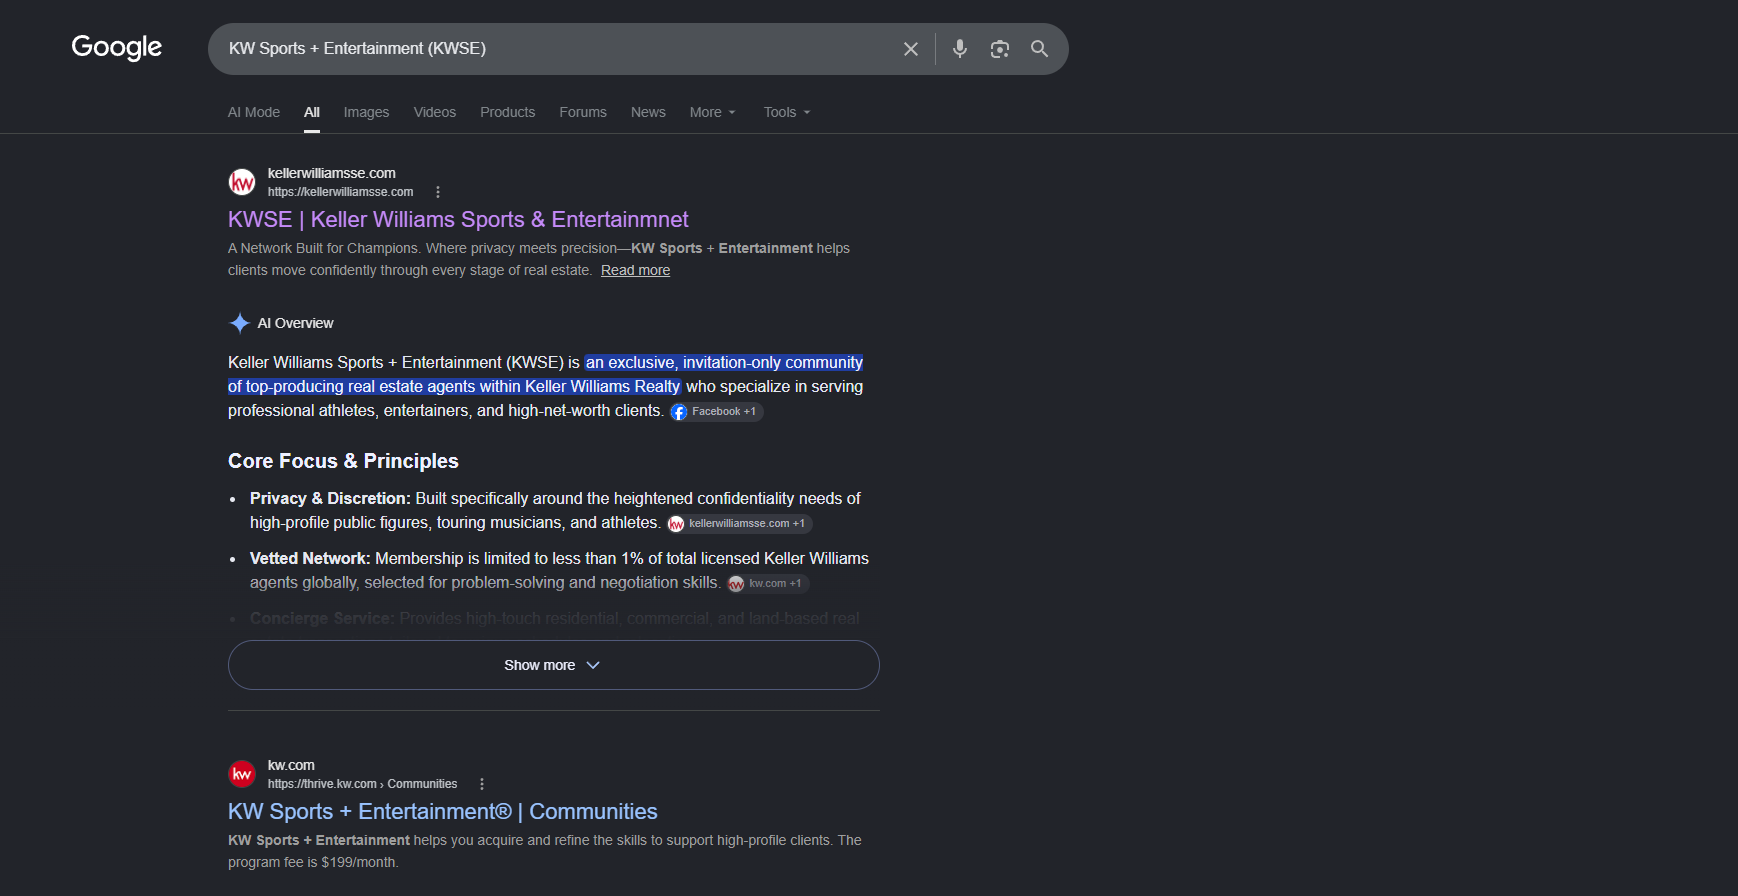Screen dimensions: 1738x896
Task: Click the AI Overview sparkle icon
Action: click(x=240, y=323)
